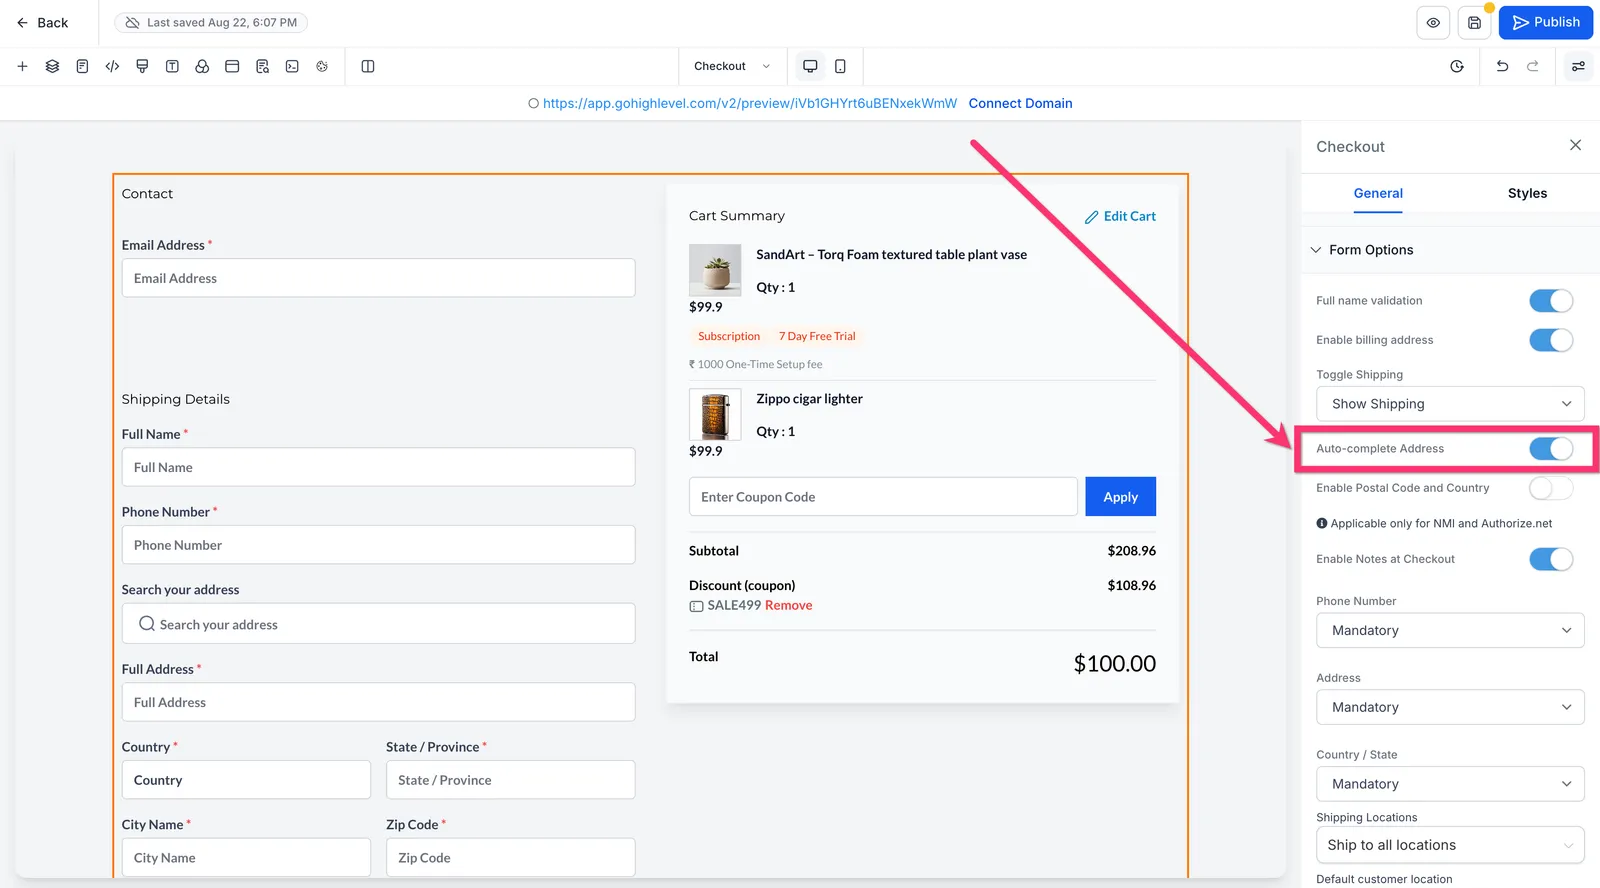Click the Publish button
The height and width of the screenshot is (888, 1600).
[1546, 22]
